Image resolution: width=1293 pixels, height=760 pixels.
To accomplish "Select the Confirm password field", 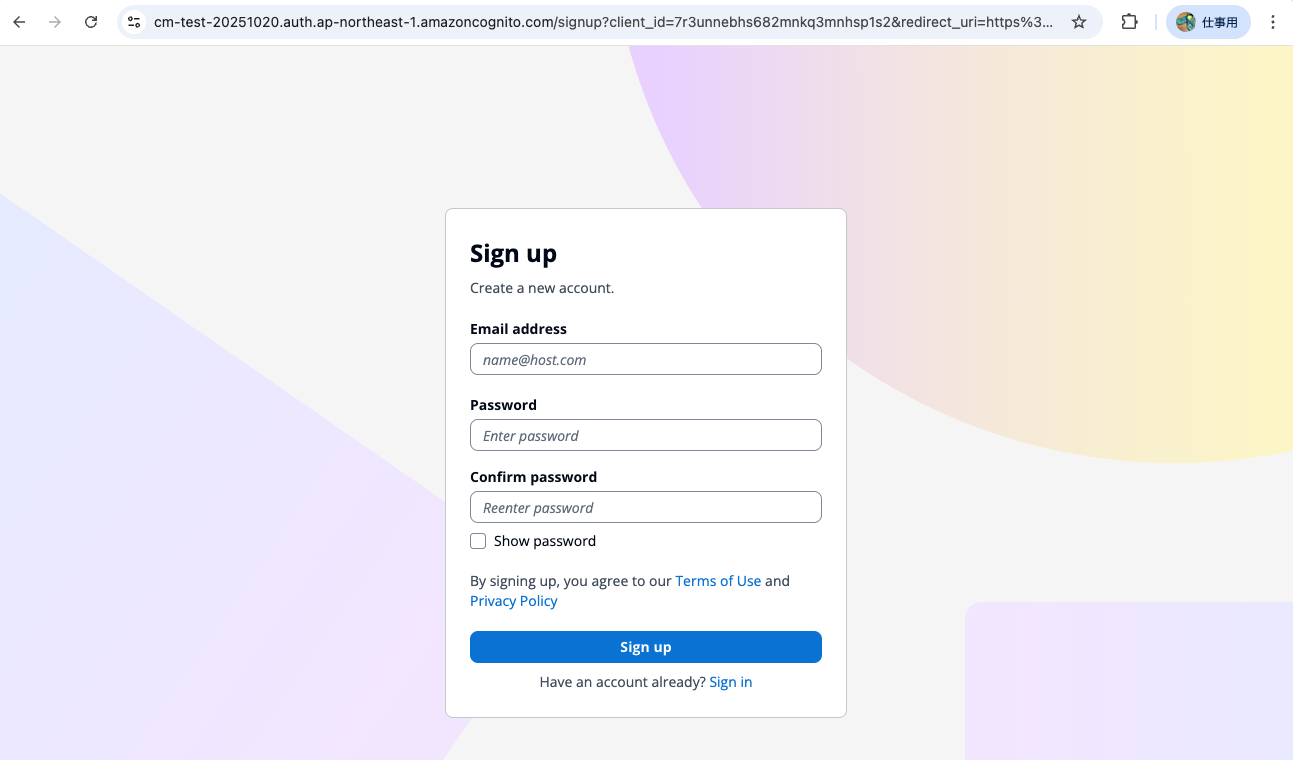I will tap(645, 508).
